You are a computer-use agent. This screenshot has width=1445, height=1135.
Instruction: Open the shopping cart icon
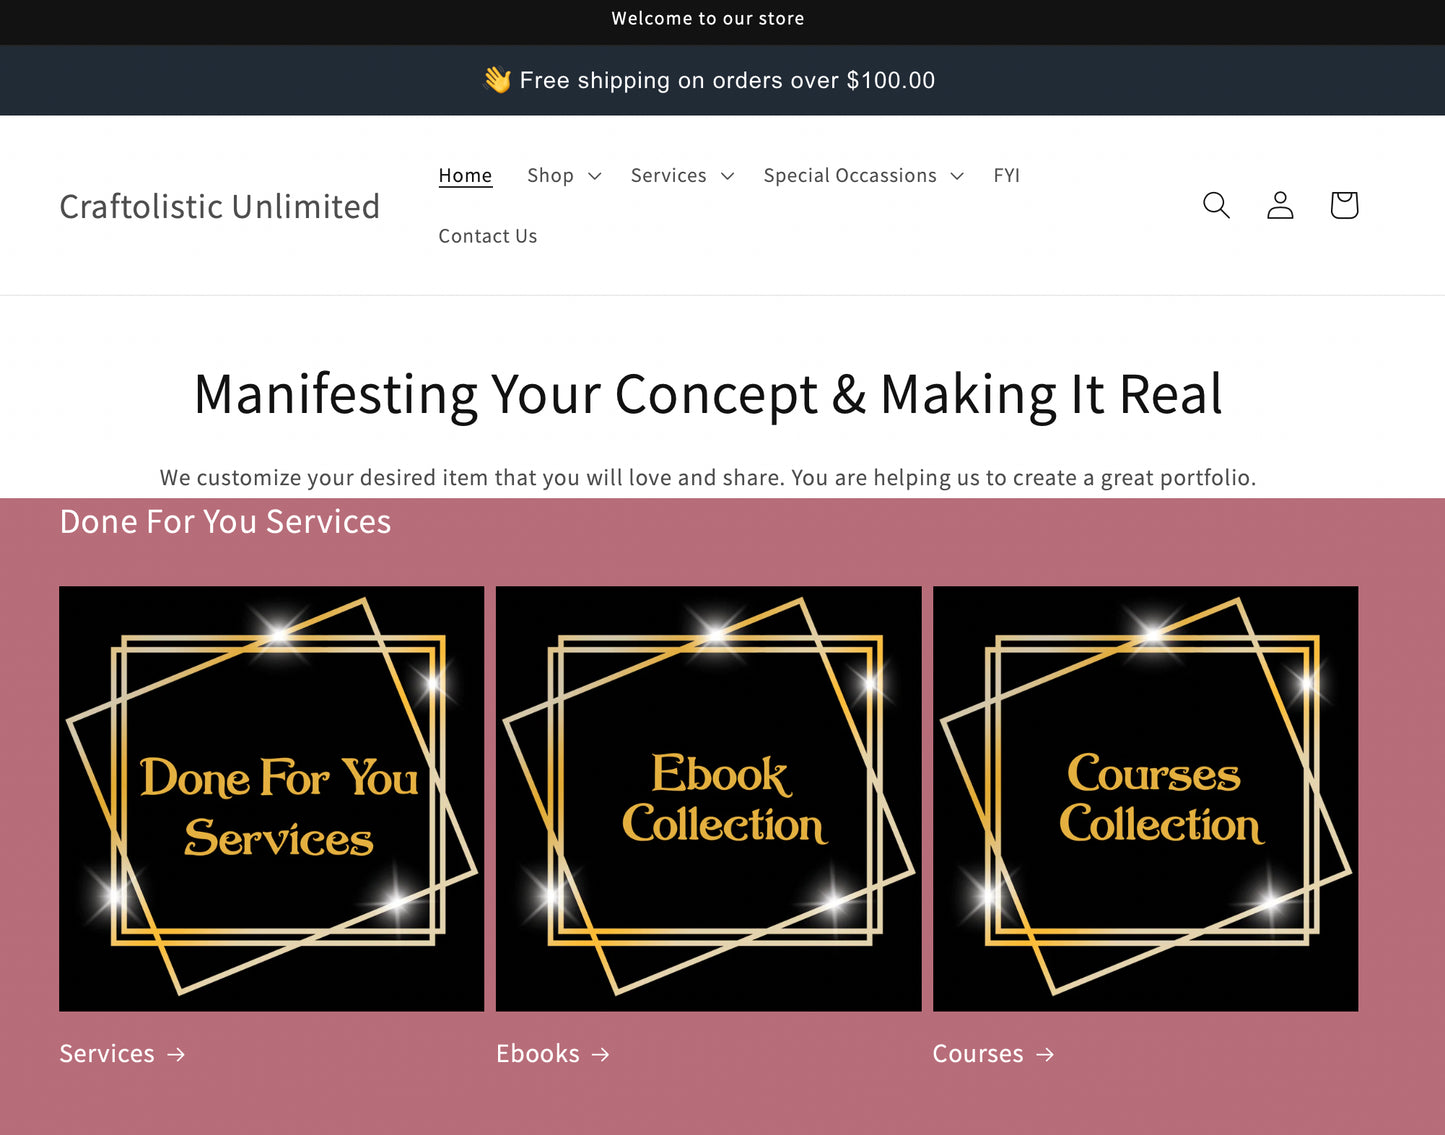point(1344,205)
